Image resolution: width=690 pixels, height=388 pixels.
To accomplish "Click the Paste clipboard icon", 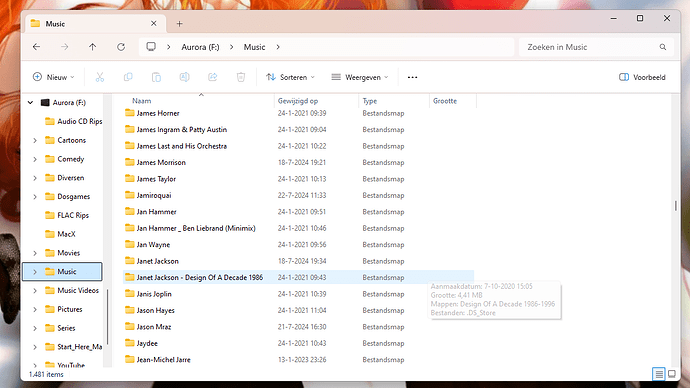I will [156, 77].
